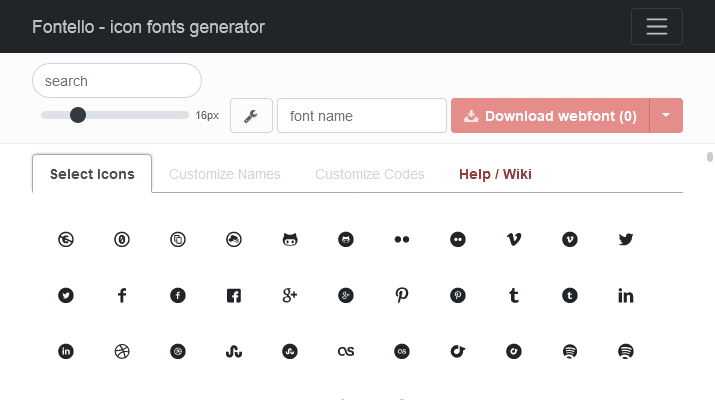This screenshot has width=715, height=400.
Task: Switch to Customize Names tab
Action: click(225, 174)
